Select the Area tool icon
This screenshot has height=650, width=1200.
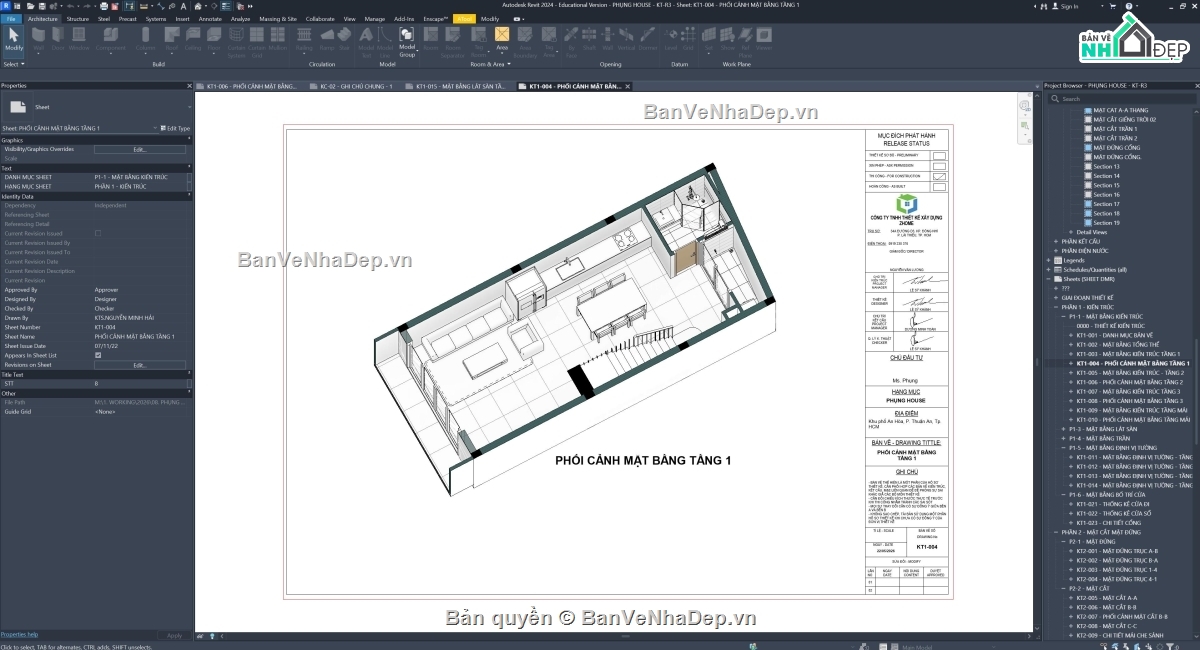502,35
